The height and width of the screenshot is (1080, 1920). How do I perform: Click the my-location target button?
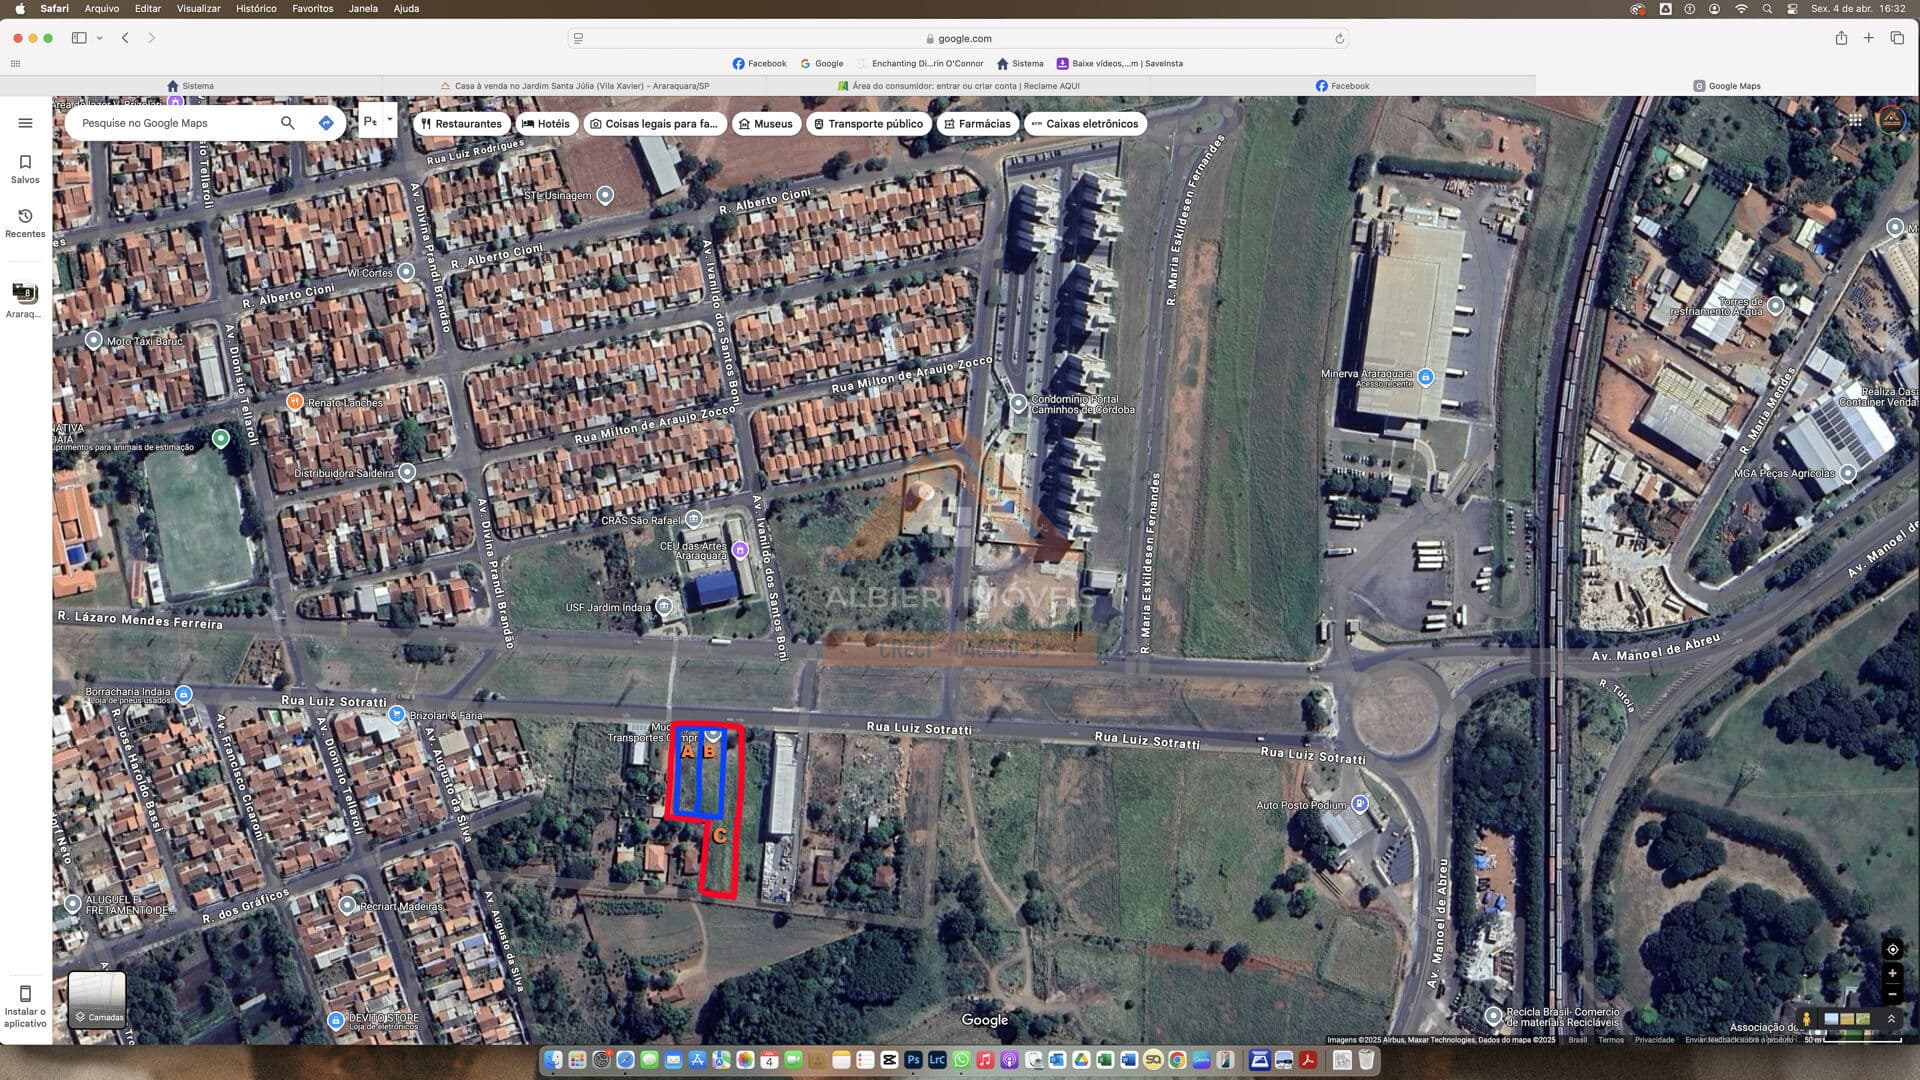(x=1892, y=949)
